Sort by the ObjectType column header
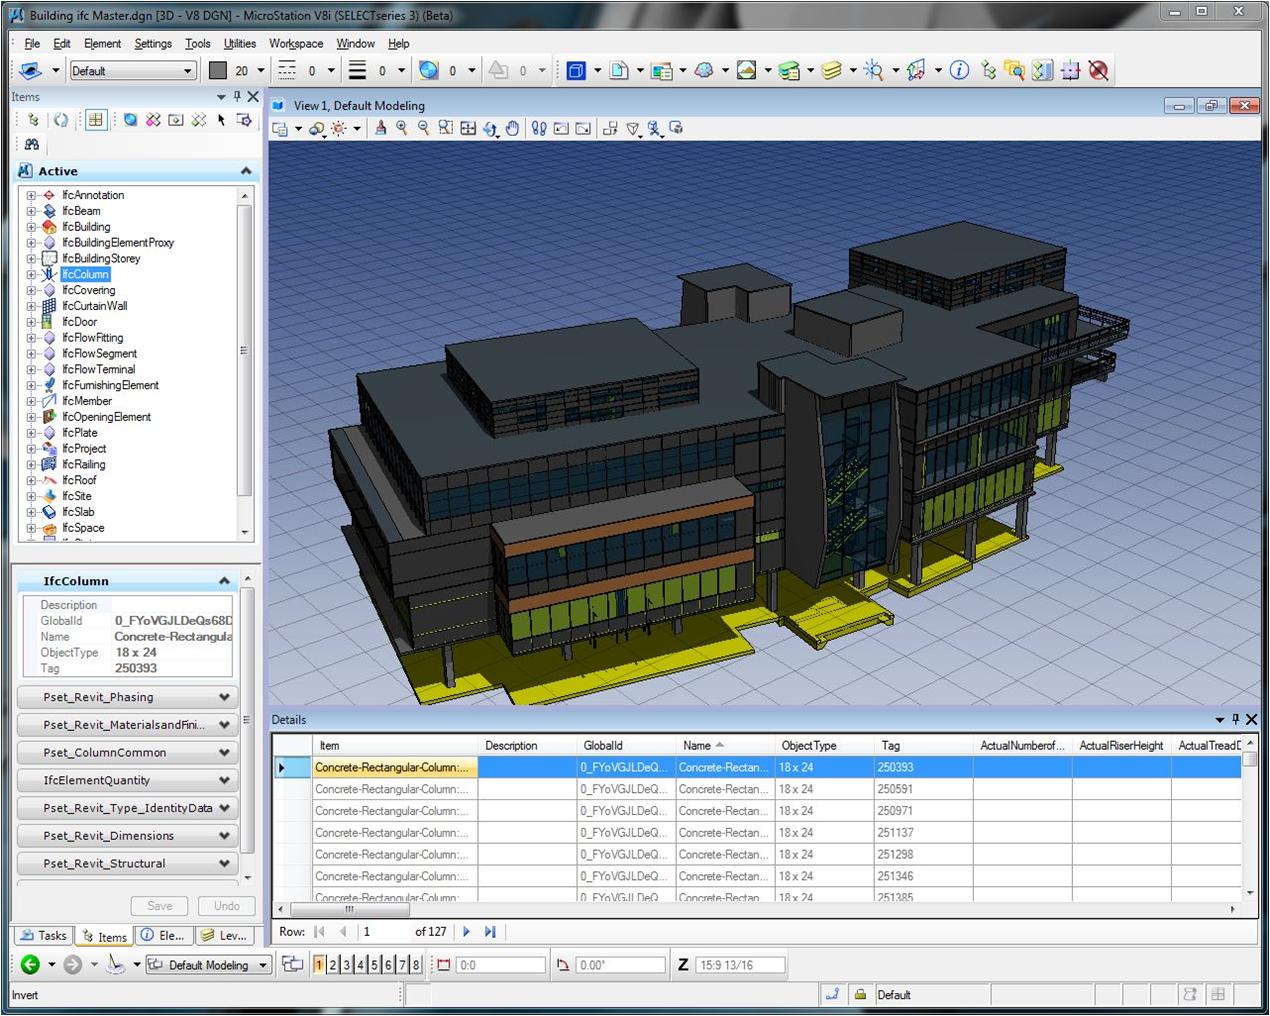Image resolution: width=1270 pixels, height=1016 pixels. 808,746
